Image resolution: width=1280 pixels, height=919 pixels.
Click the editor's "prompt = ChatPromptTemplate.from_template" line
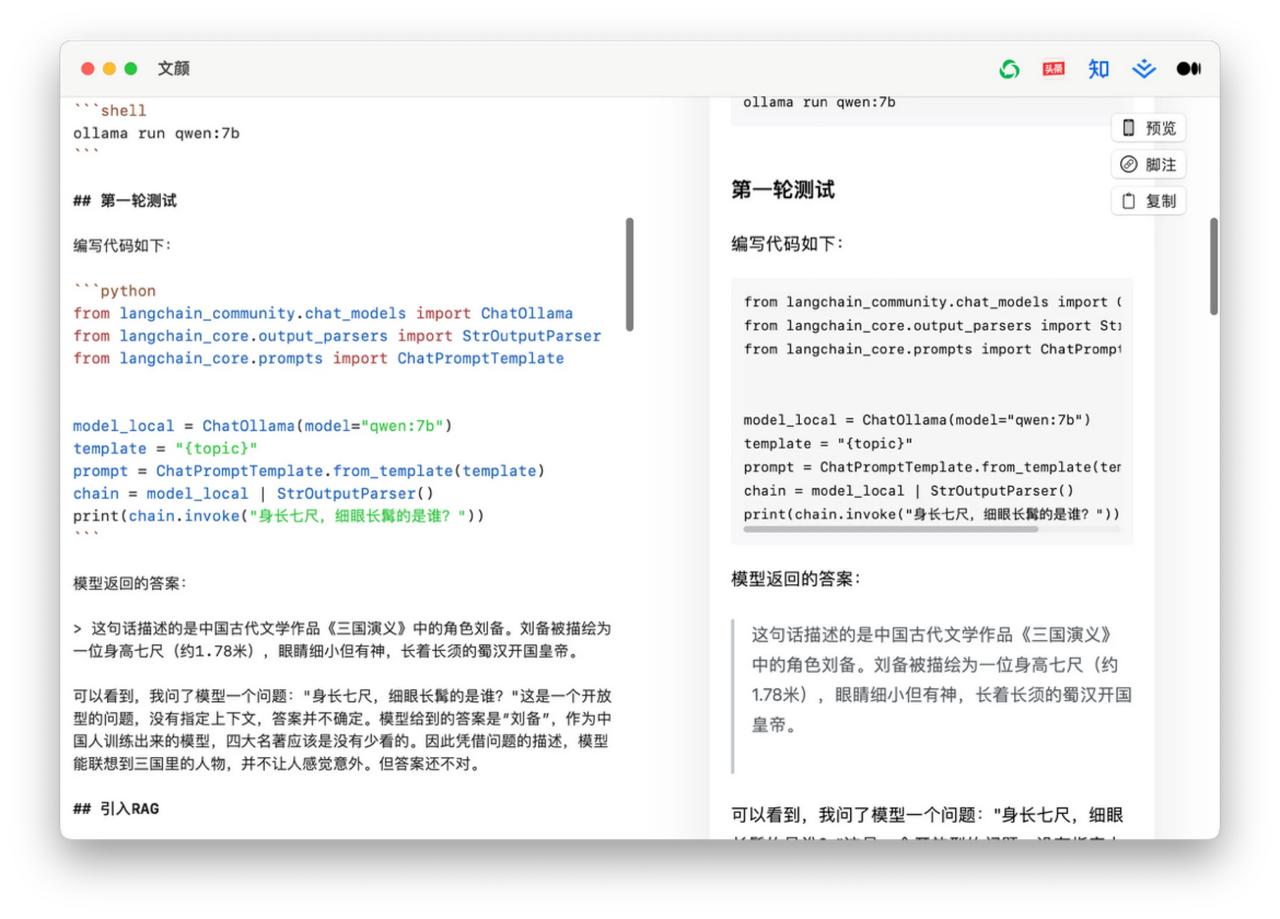tap(309, 471)
